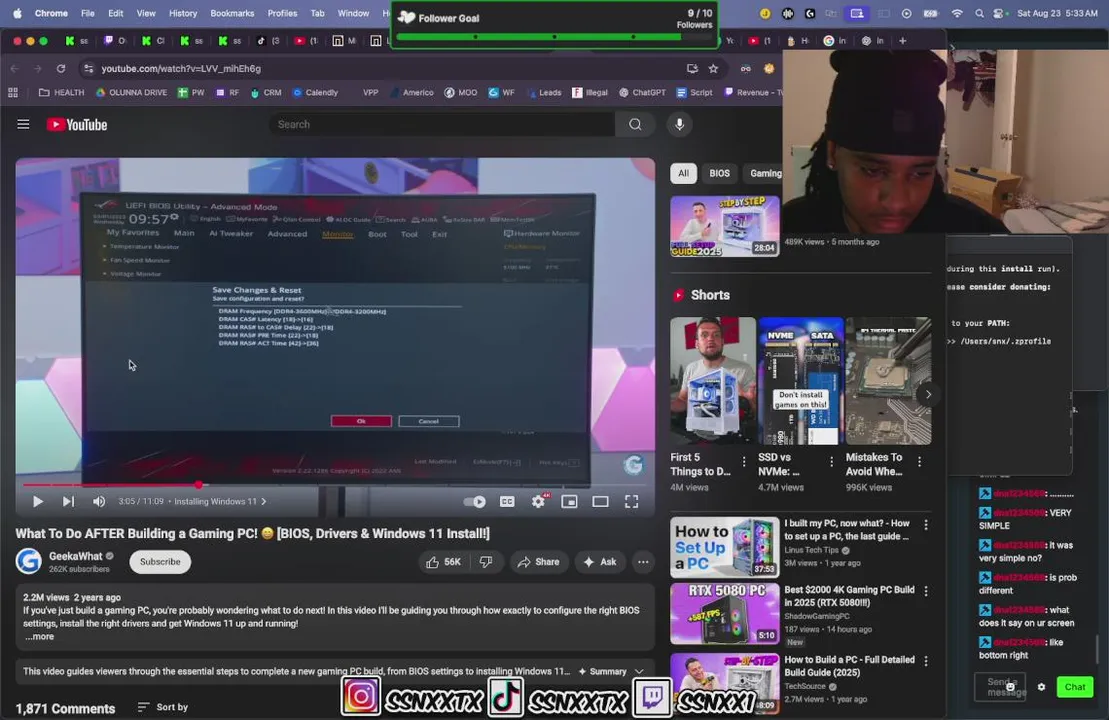Open the Best $2000 4K Gaming PC Build video
The image size is (1109, 720).
pos(725,613)
